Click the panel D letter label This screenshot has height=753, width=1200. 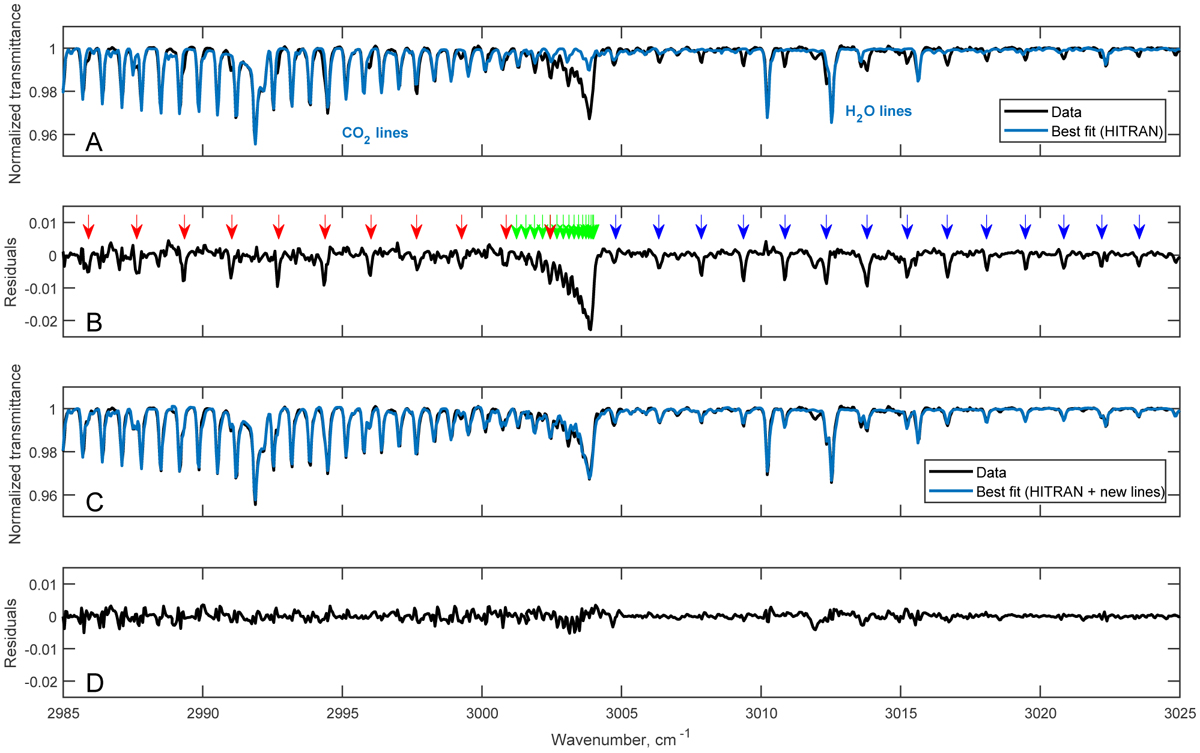(93, 682)
